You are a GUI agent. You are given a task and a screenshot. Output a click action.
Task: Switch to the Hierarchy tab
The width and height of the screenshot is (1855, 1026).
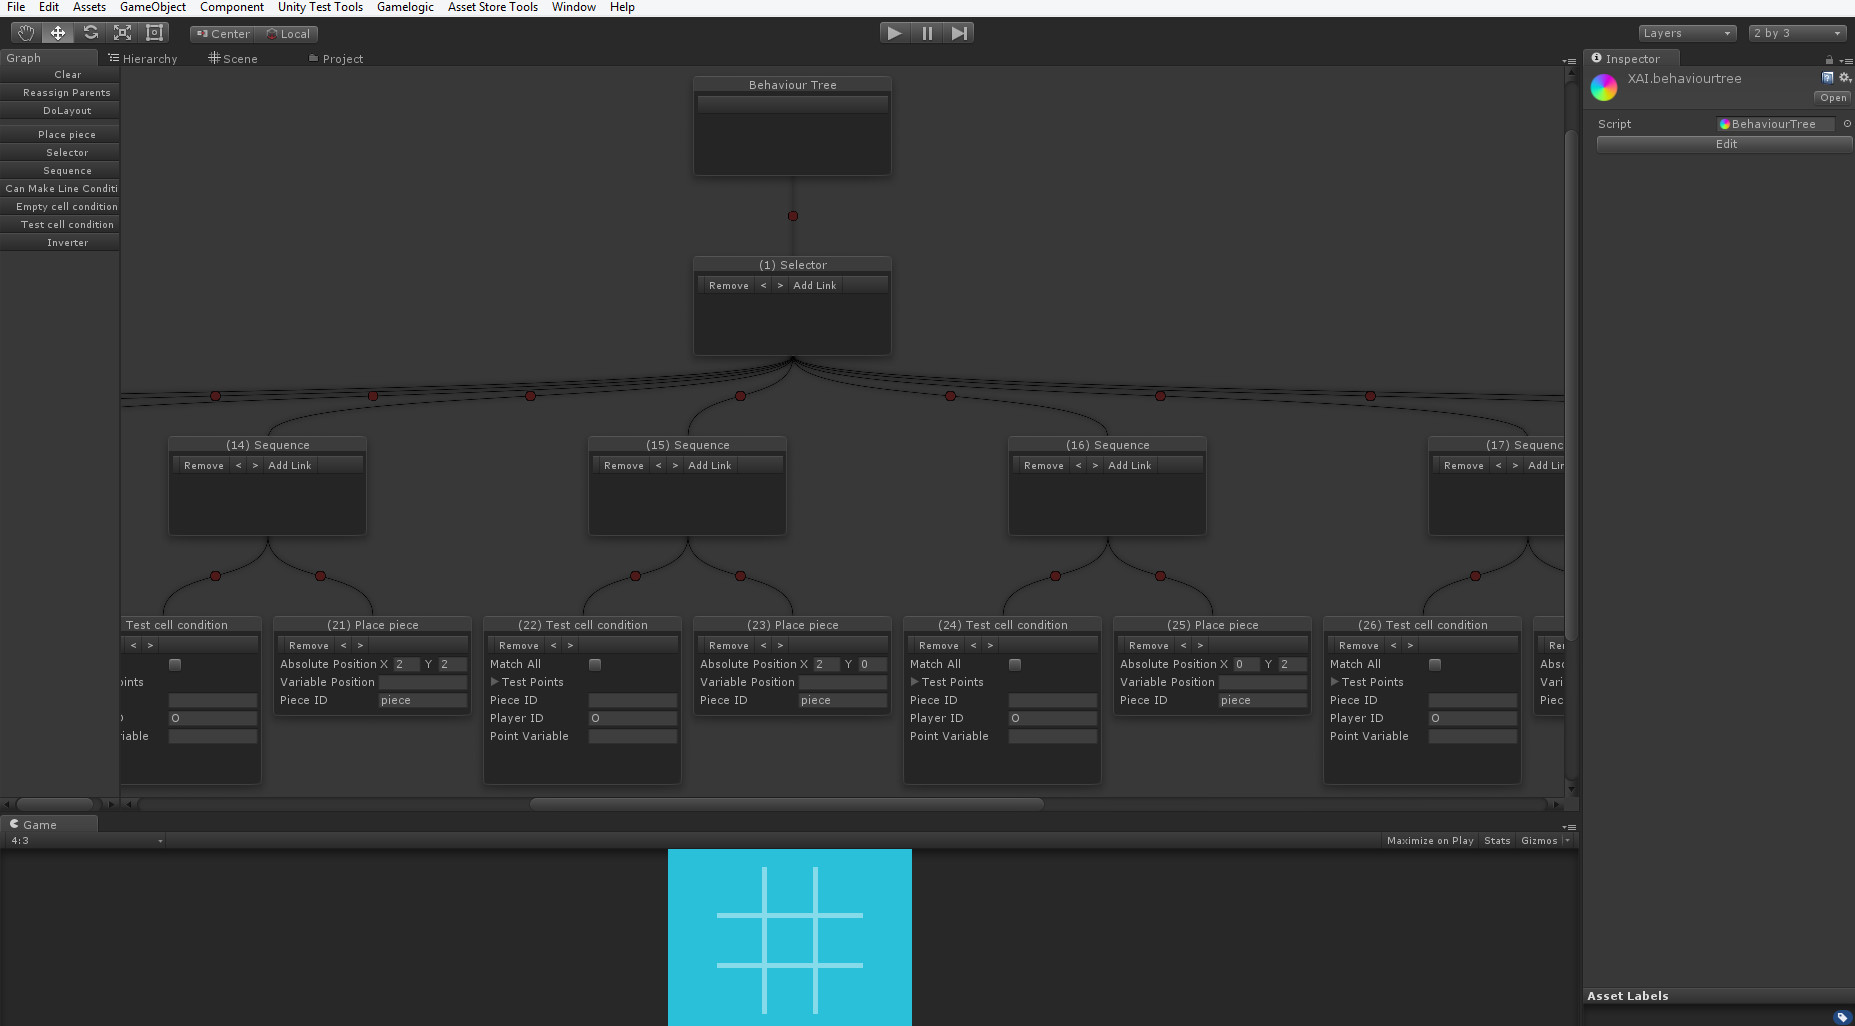tap(143, 59)
